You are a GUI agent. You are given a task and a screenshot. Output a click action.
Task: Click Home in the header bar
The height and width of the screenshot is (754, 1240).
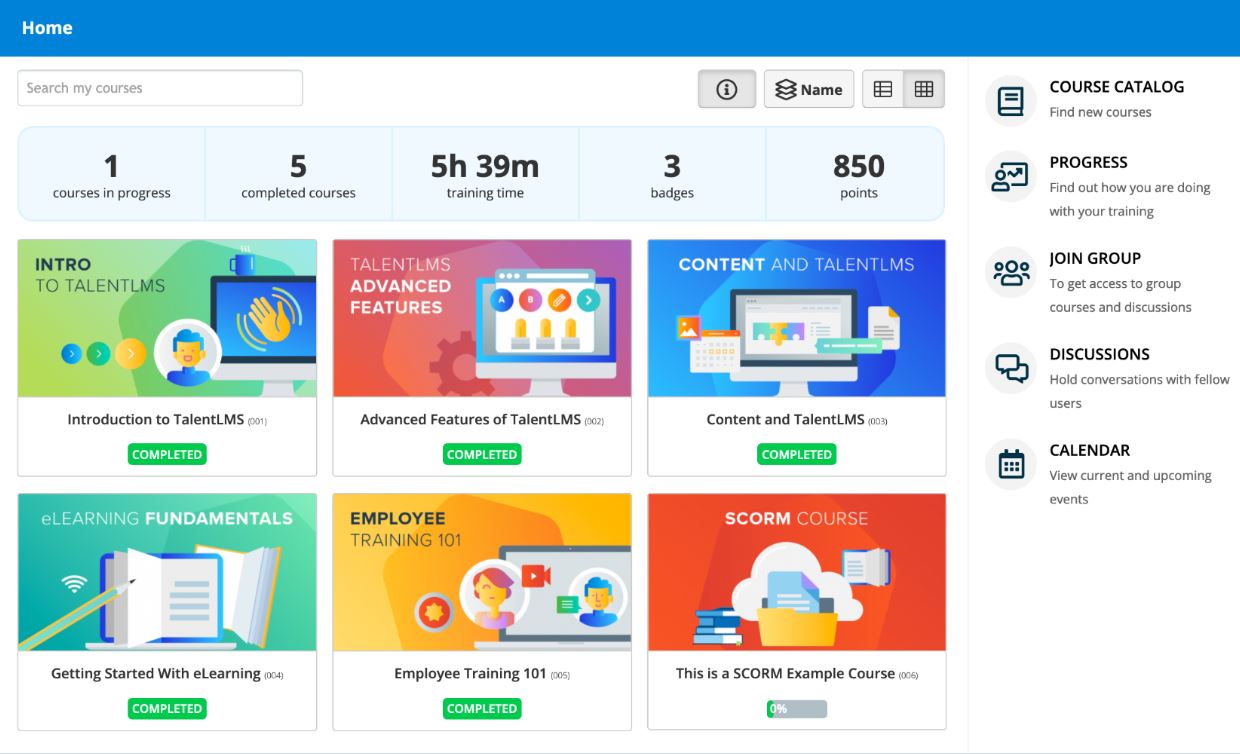click(47, 28)
